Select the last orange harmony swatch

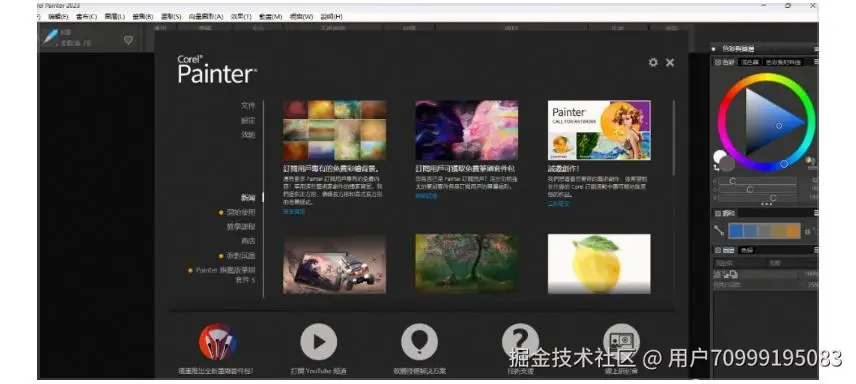(793, 231)
